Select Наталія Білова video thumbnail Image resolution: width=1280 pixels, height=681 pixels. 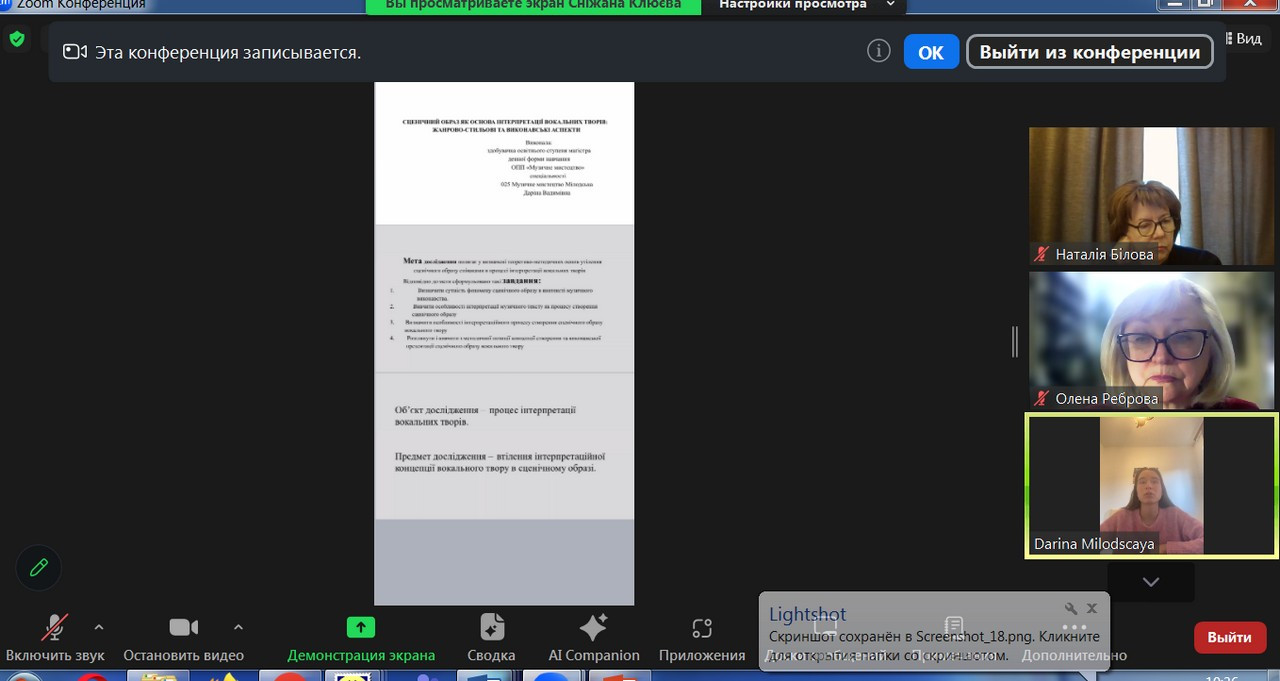(1151, 196)
